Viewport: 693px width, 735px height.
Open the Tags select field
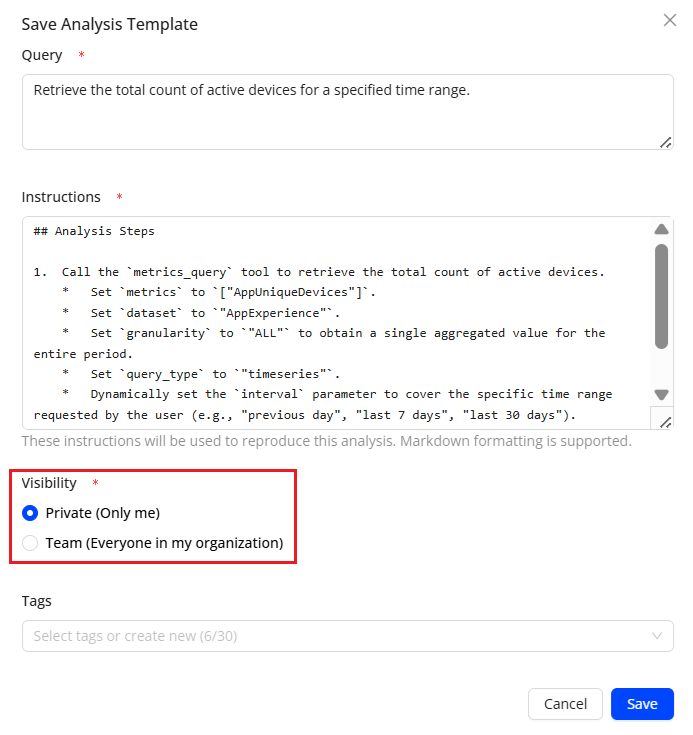tap(340, 636)
